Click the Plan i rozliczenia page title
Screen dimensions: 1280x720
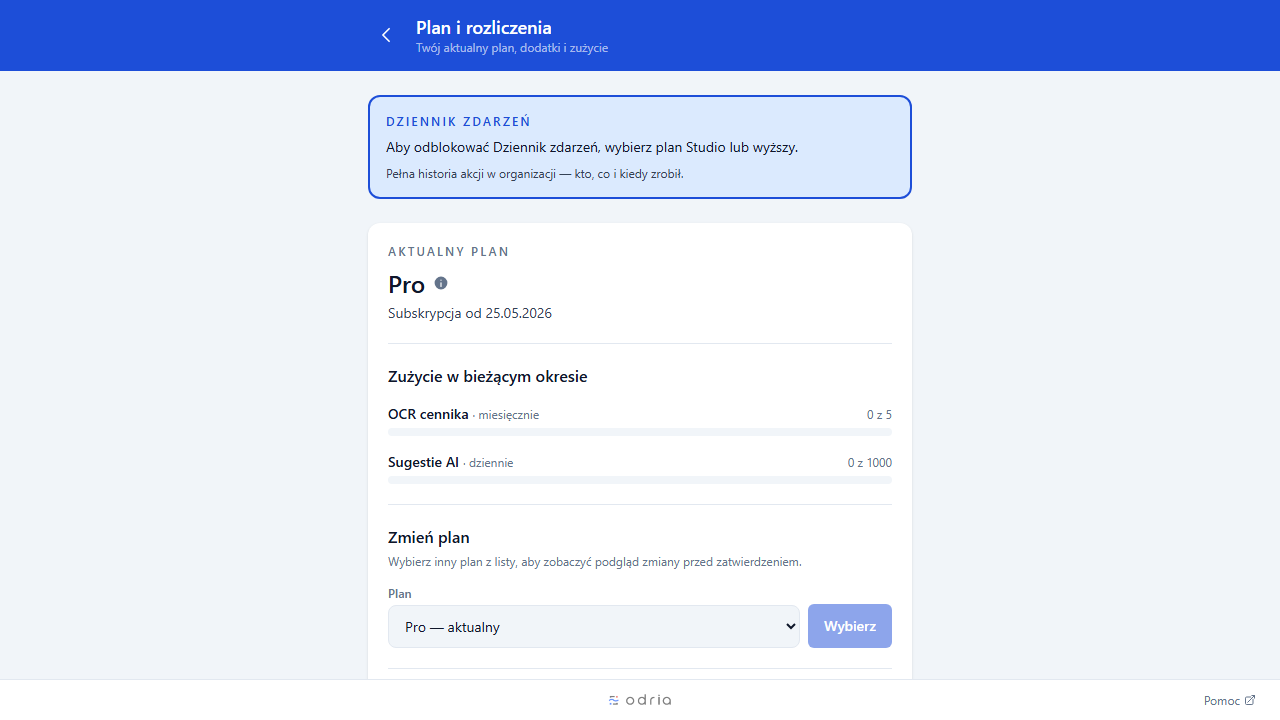click(x=484, y=28)
